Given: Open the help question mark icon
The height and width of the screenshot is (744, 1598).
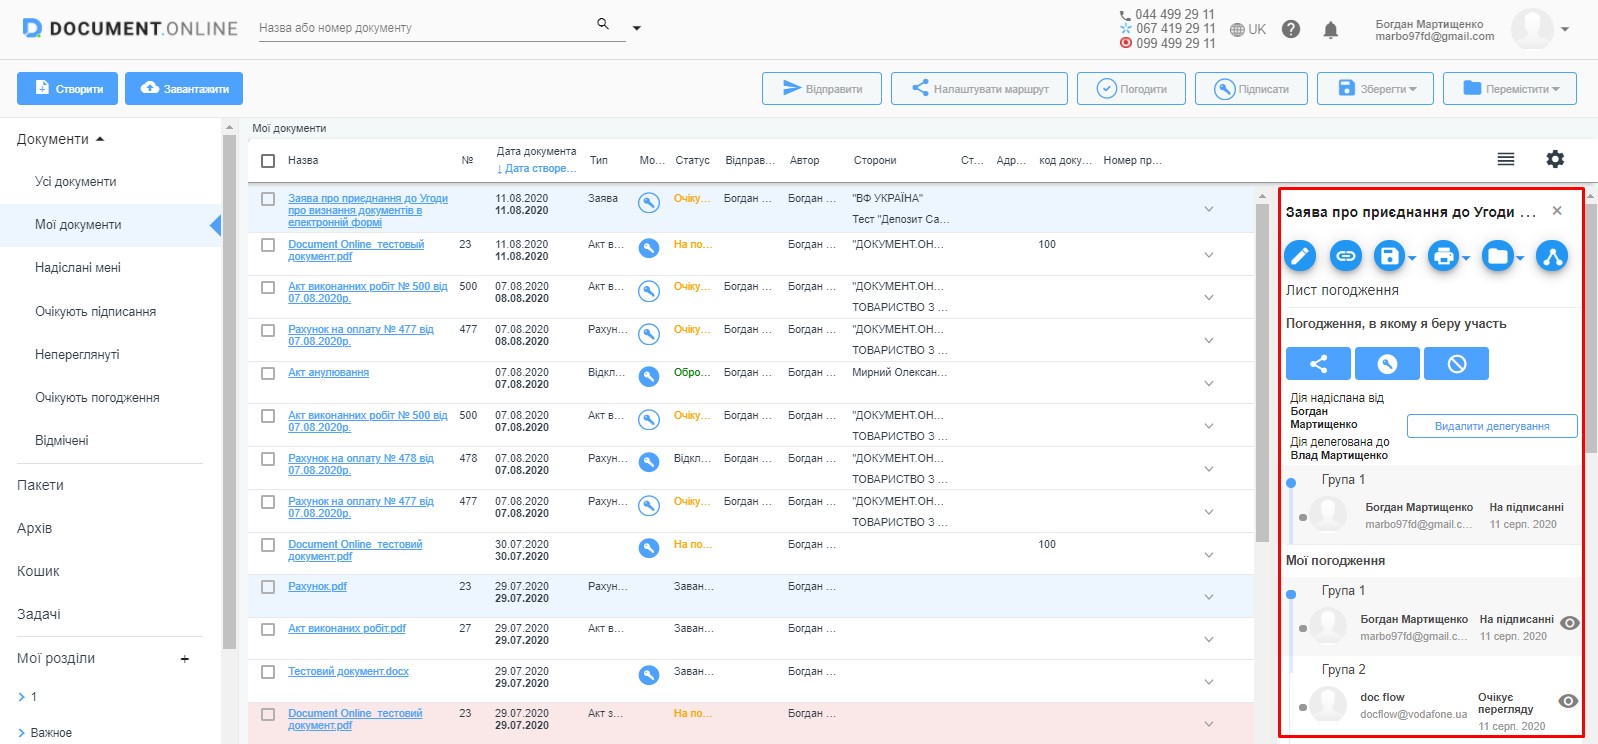Looking at the screenshot, I should [x=1291, y=29].
